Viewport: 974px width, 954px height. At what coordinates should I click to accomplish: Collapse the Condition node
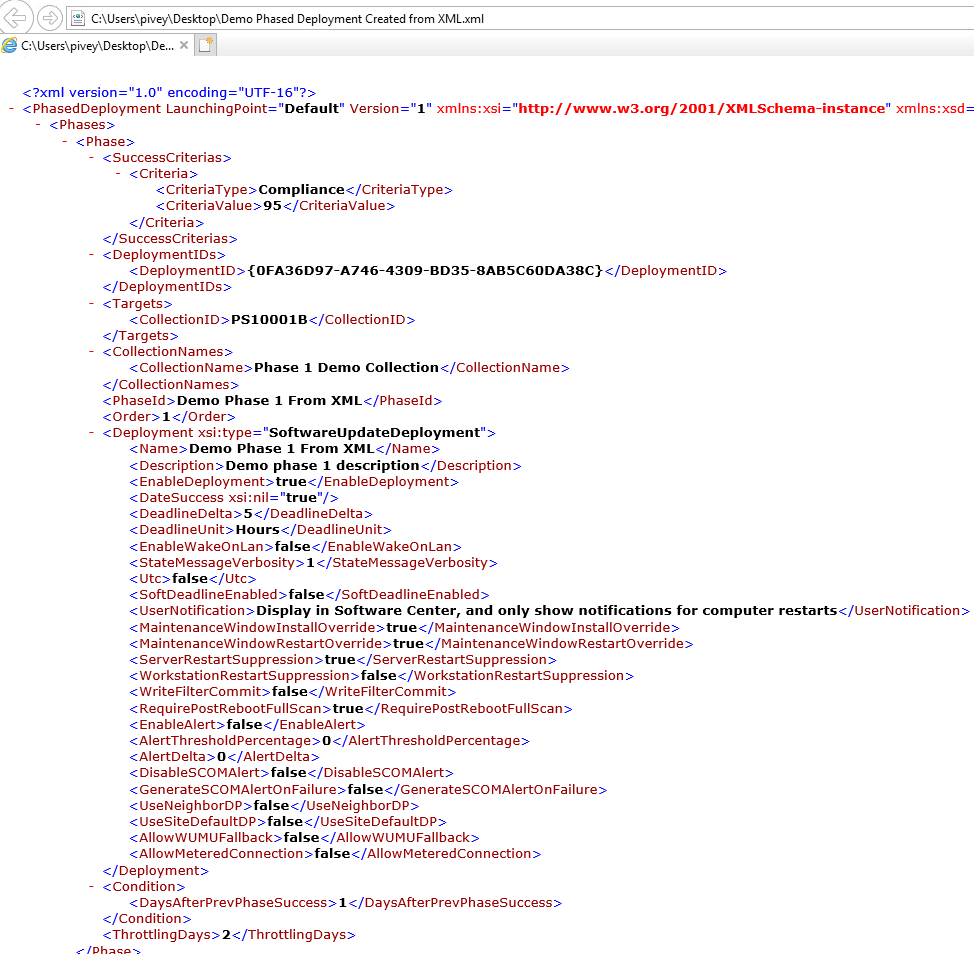[x=91, y=887]
